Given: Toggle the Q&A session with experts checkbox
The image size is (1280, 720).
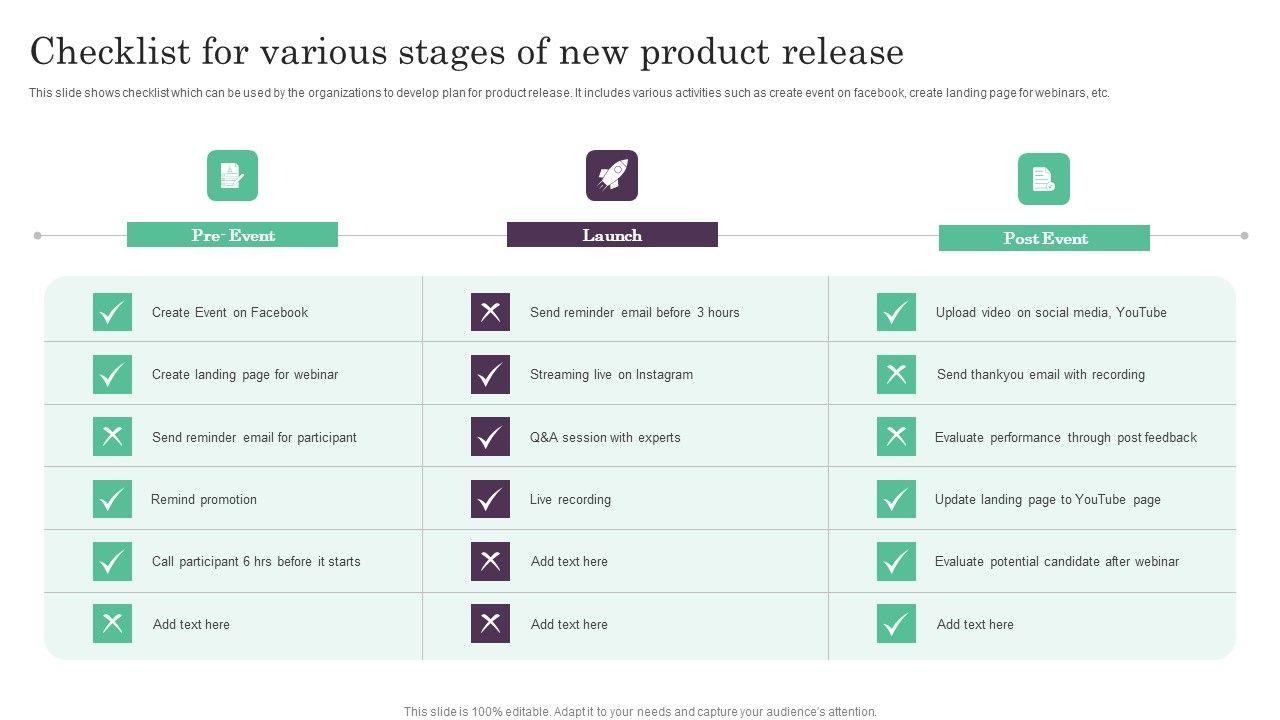Looking at the screenshot, I should pyautogui.click(x=490, y=437).
